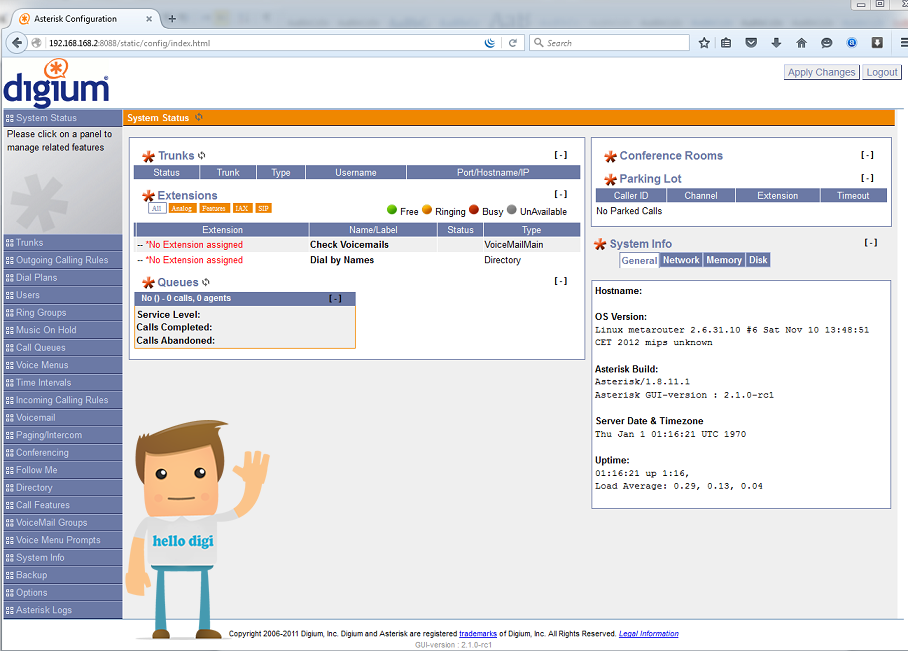Collapse the queue box with 0 calls
This screenshot has height=651, width=908.
[x=335, y=298]
